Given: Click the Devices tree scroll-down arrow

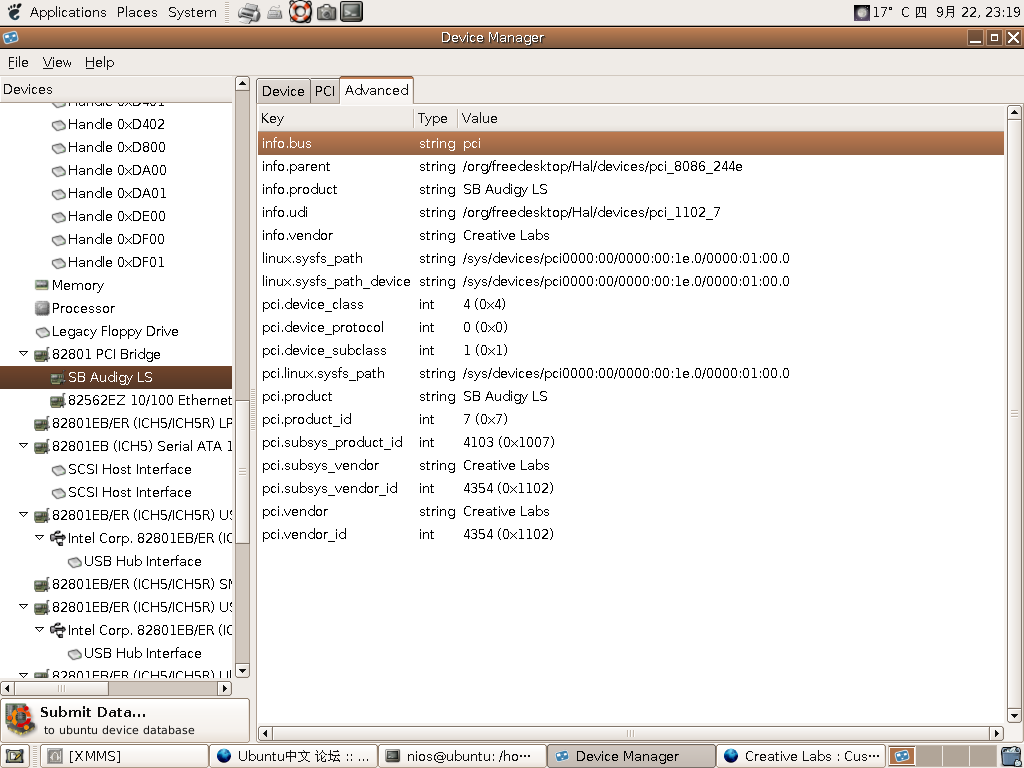Looking at the screenshot, I should (x=242, y=671).
